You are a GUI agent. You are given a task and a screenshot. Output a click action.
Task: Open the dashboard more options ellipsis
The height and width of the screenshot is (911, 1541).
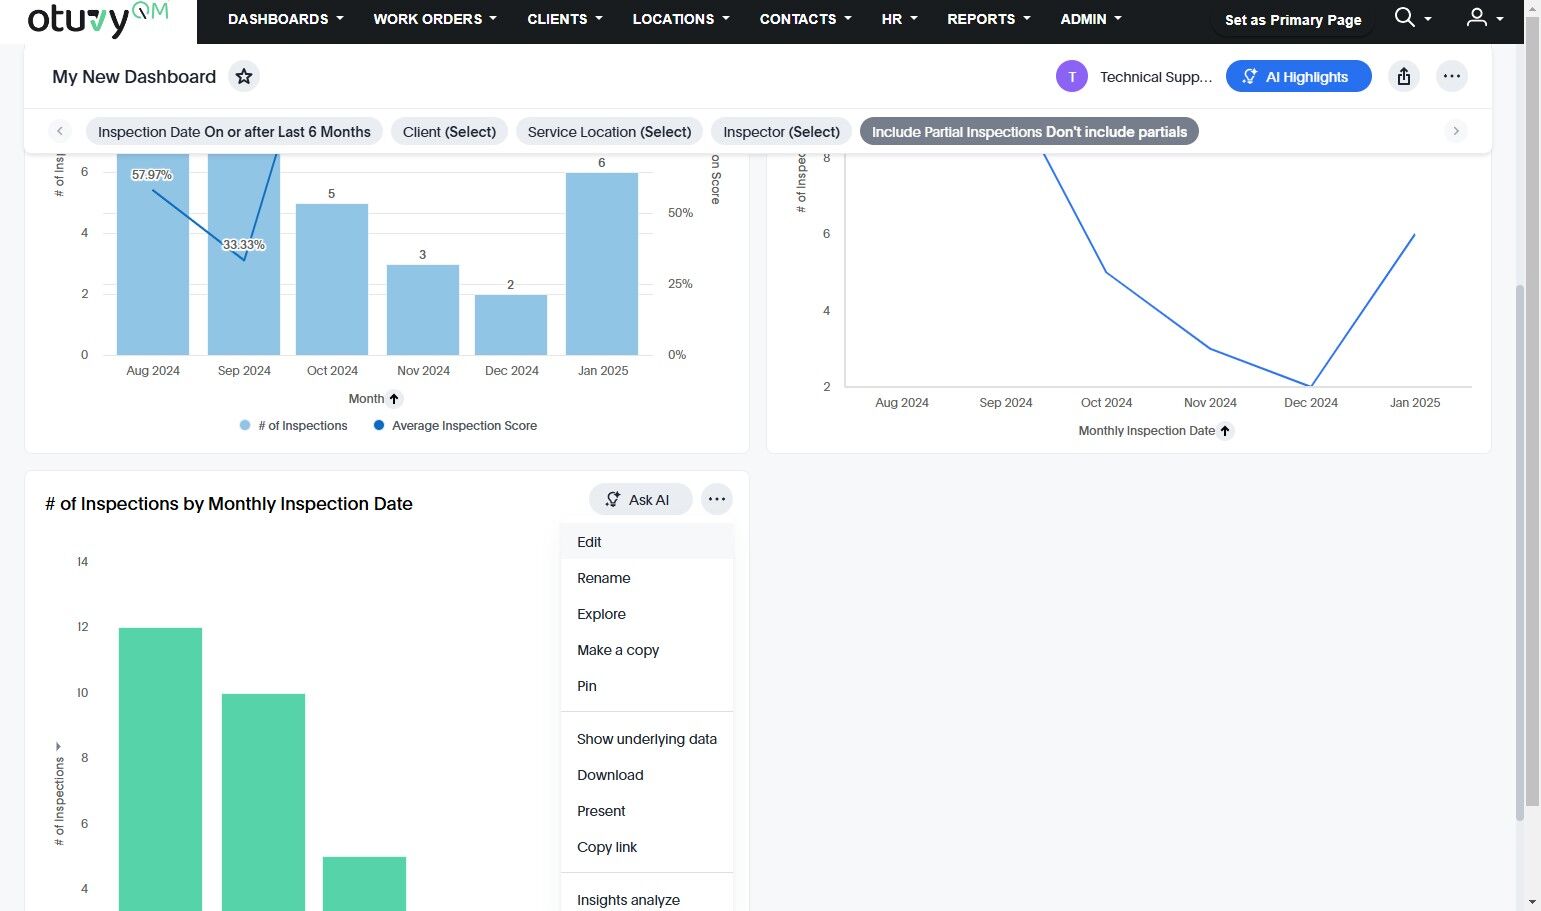(1452, 77)
